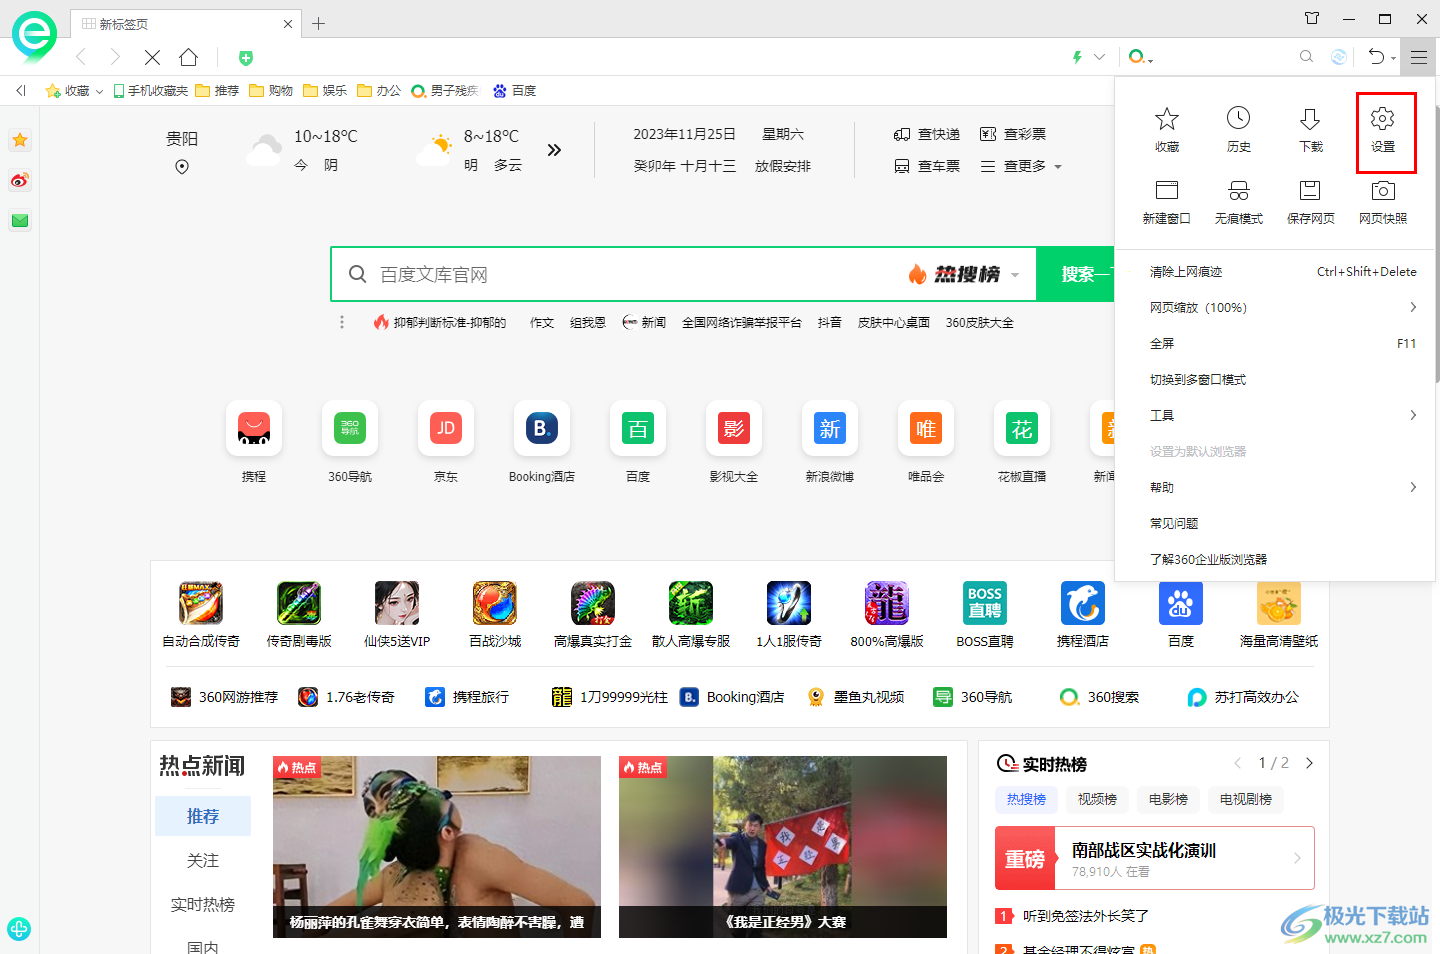Click the lightning speed mode icon

coord(1077,57)
